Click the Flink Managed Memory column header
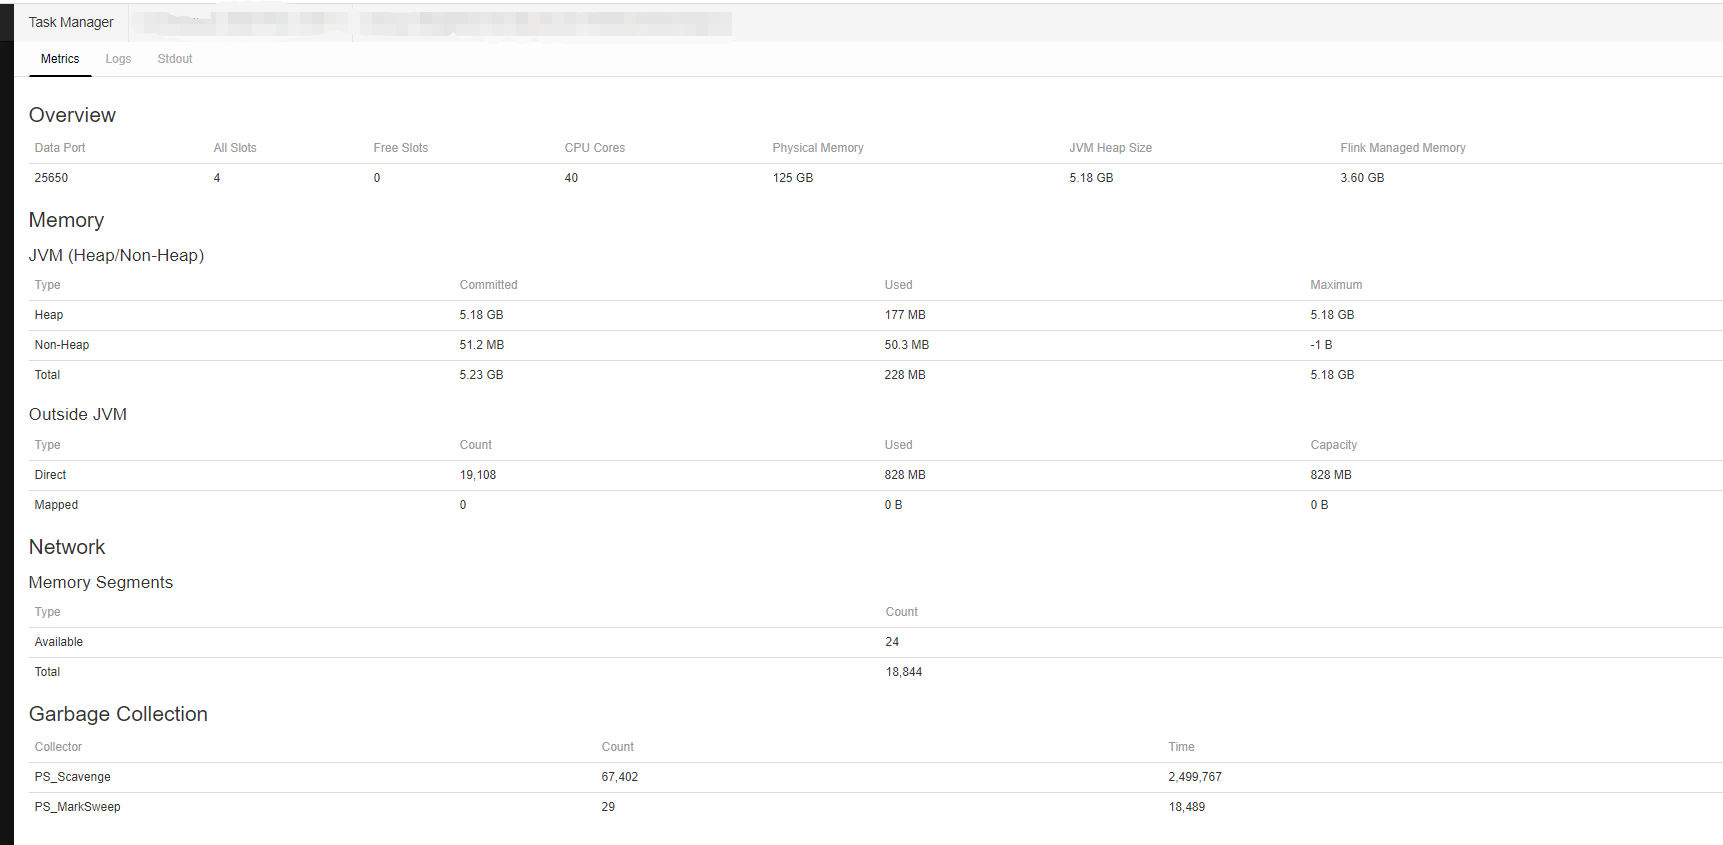The height and width of the screenshot is (845, 1723). 1403,148
